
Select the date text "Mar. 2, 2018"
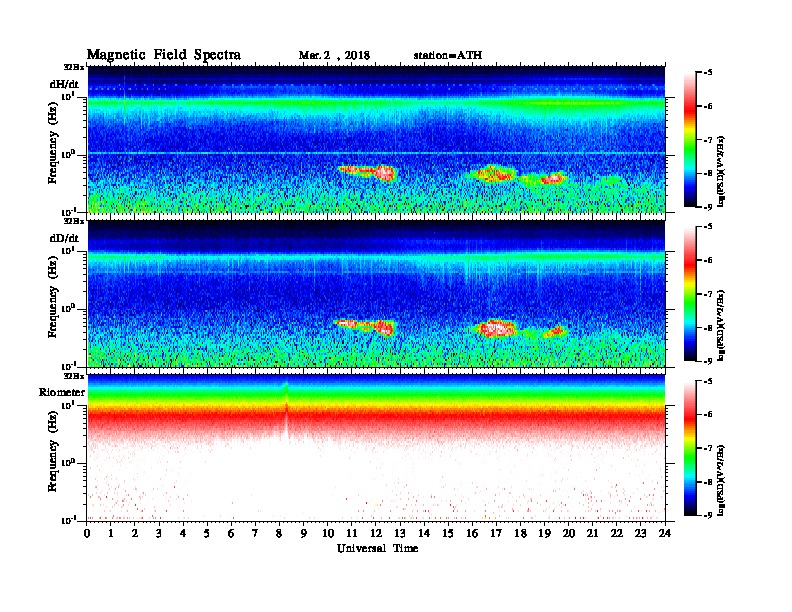tap(334, 56)
